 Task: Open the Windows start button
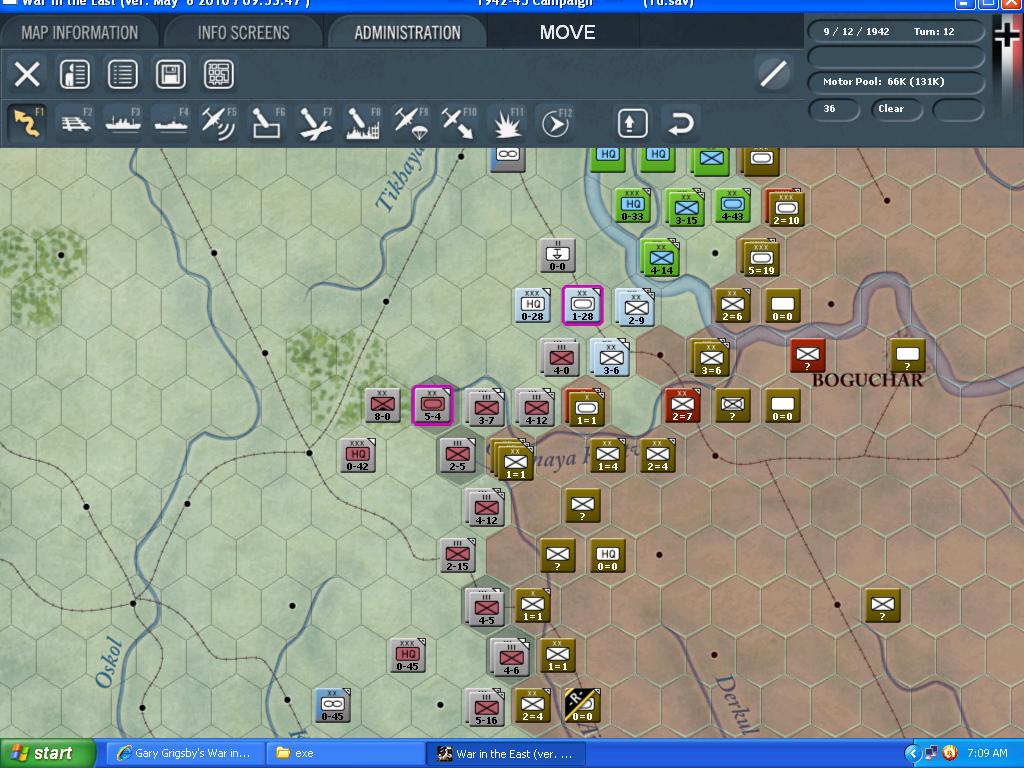tap(47, 753)
